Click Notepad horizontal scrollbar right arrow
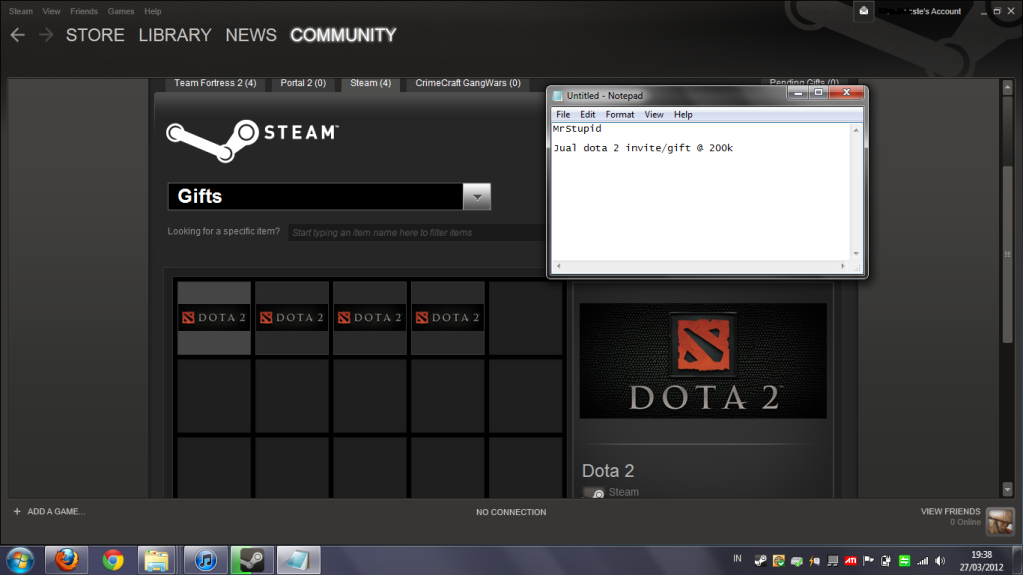This screenshot has height=575, width=1023. pos(843,266)
